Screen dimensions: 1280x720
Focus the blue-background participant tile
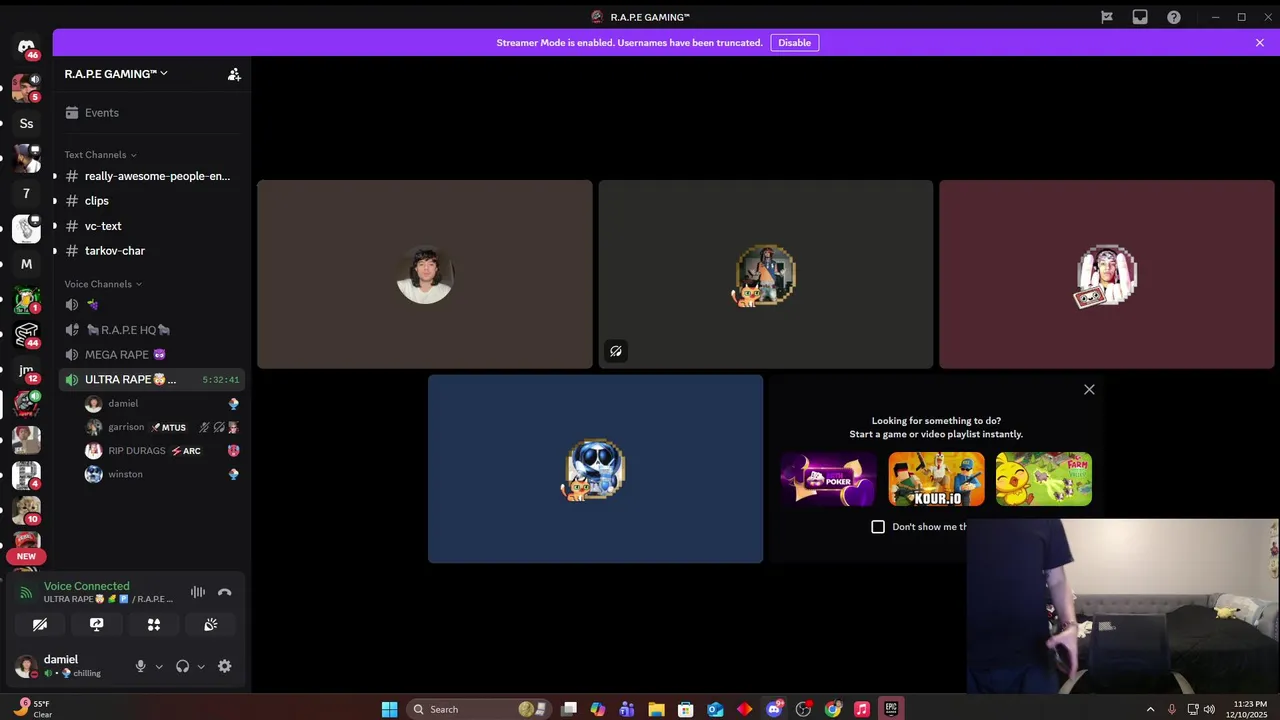(x=595, y=469)
